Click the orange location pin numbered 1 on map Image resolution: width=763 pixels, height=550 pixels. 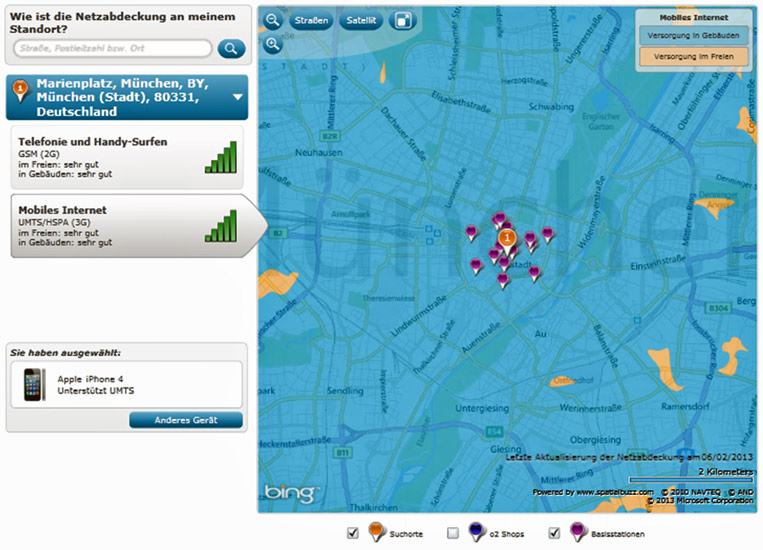[507, 239]
